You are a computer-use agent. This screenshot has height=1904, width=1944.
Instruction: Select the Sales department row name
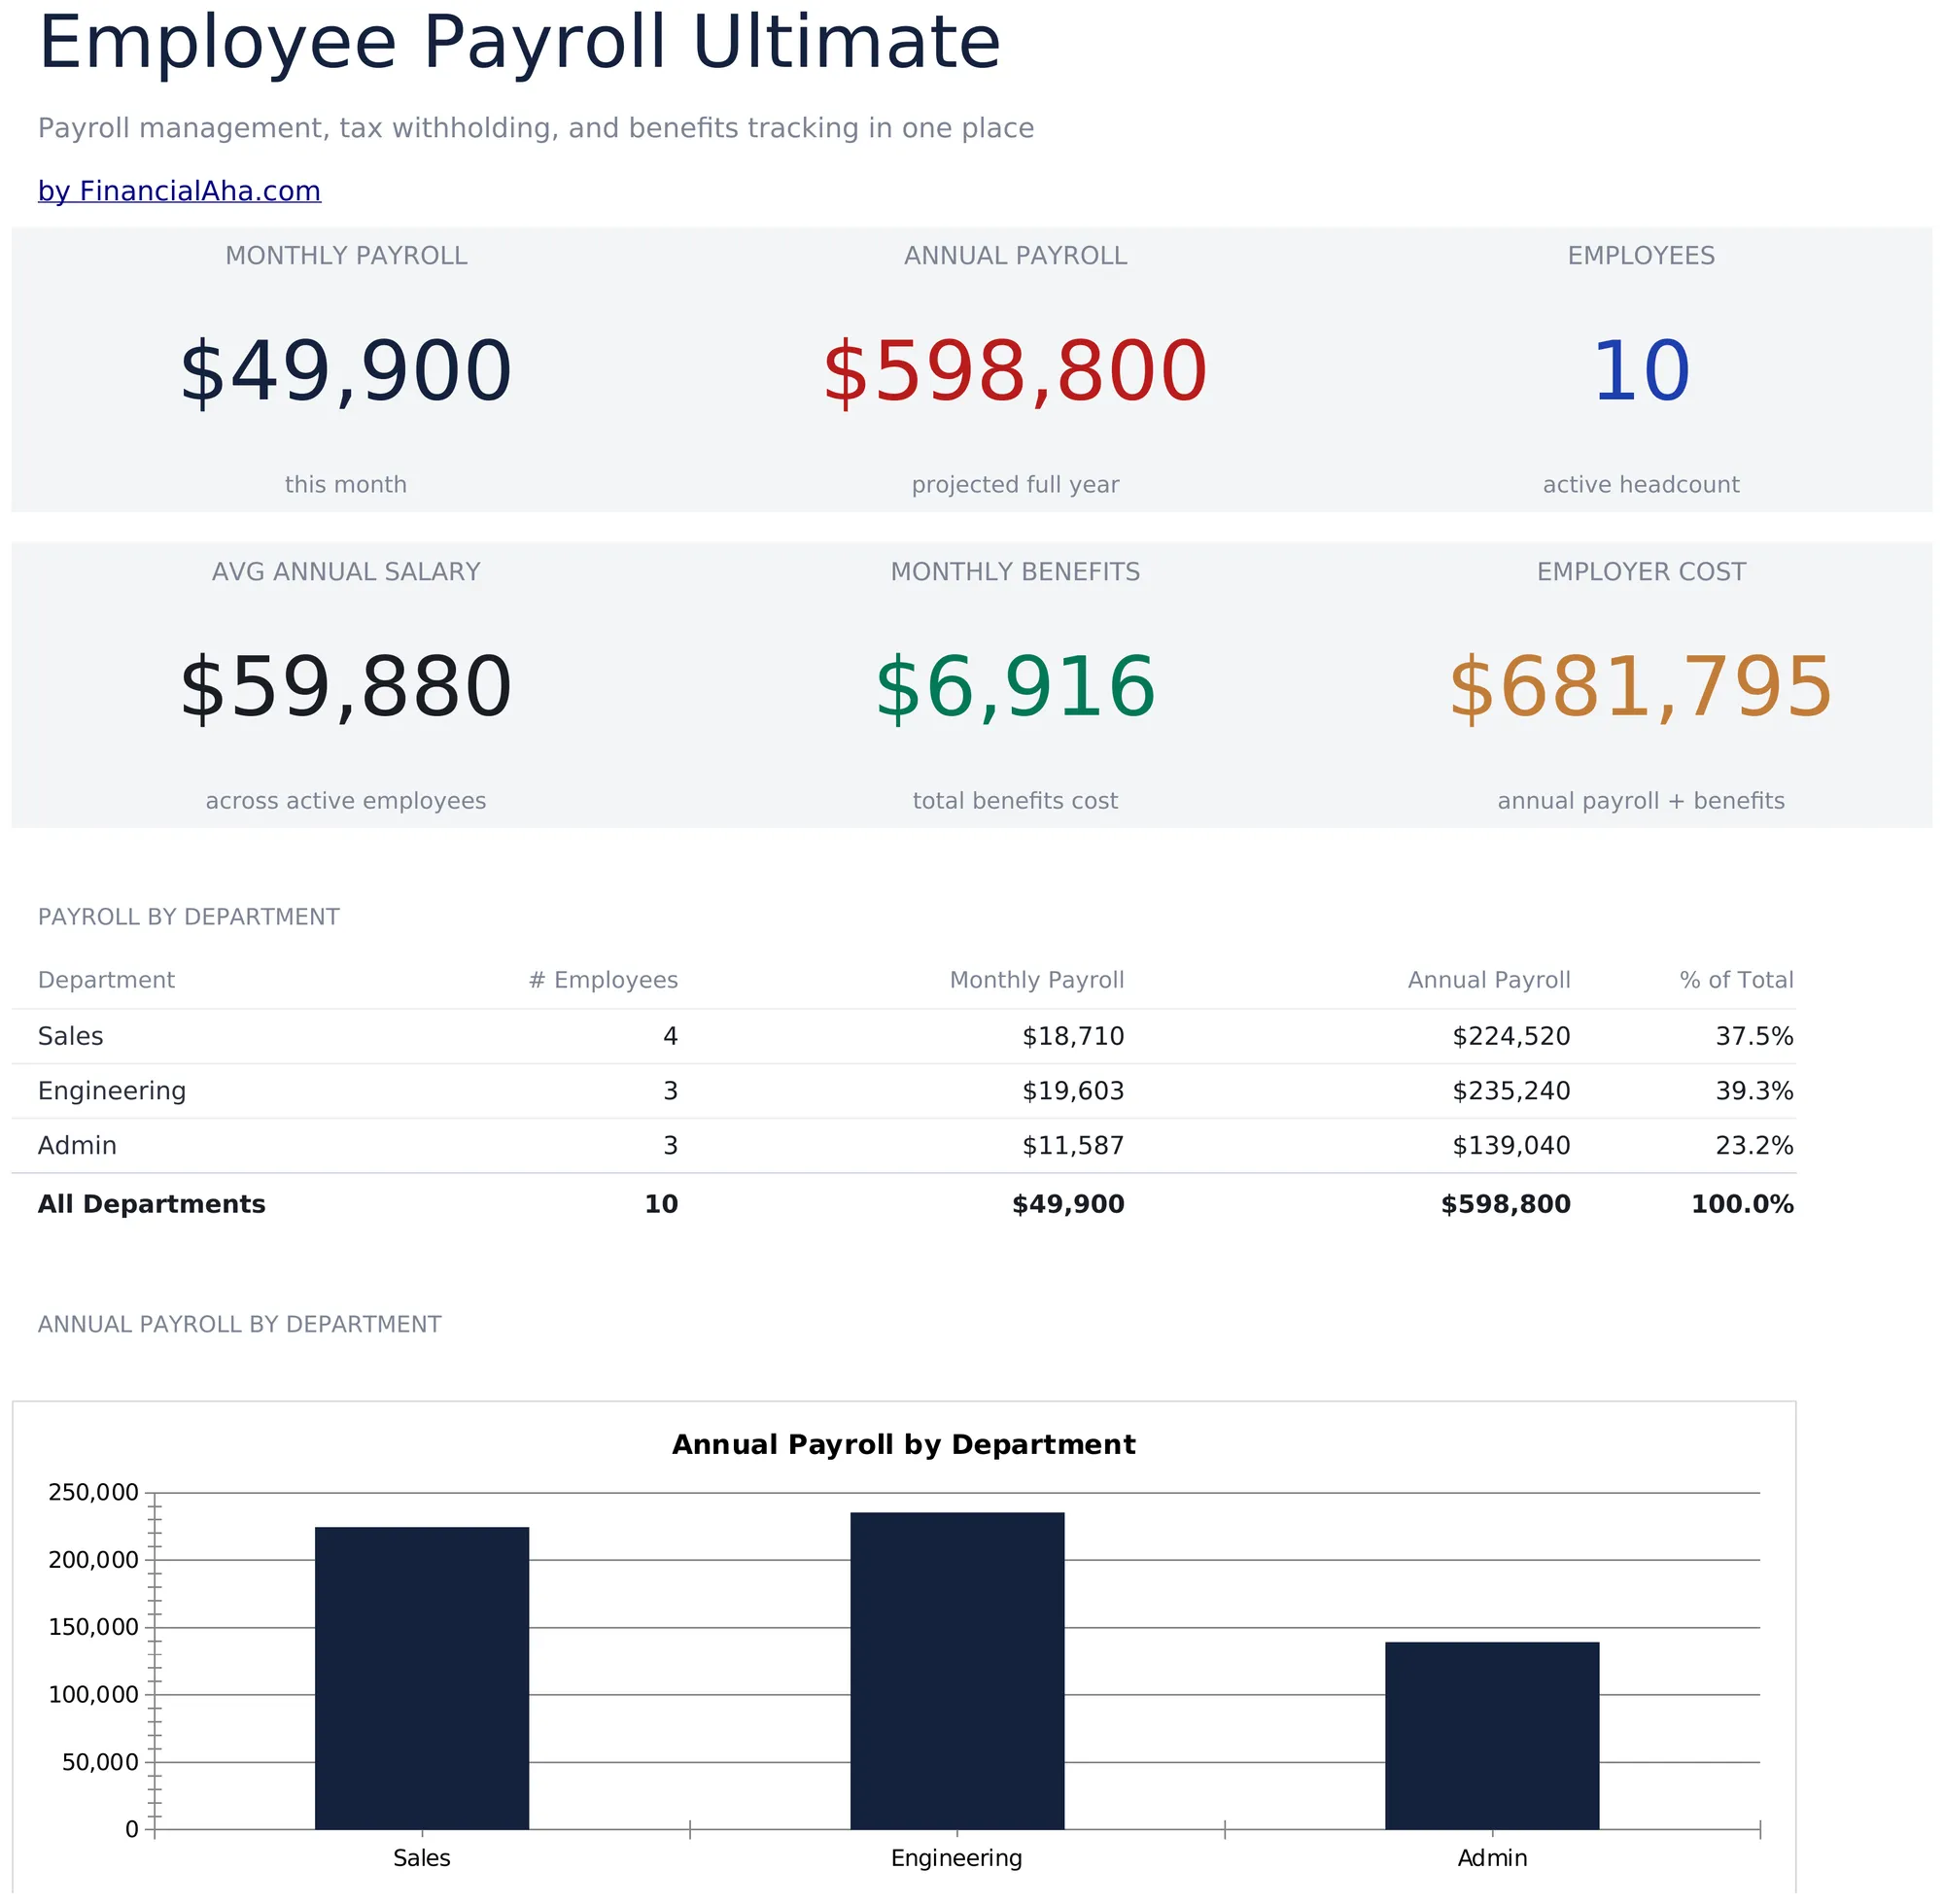click(x=71, y=1037)
